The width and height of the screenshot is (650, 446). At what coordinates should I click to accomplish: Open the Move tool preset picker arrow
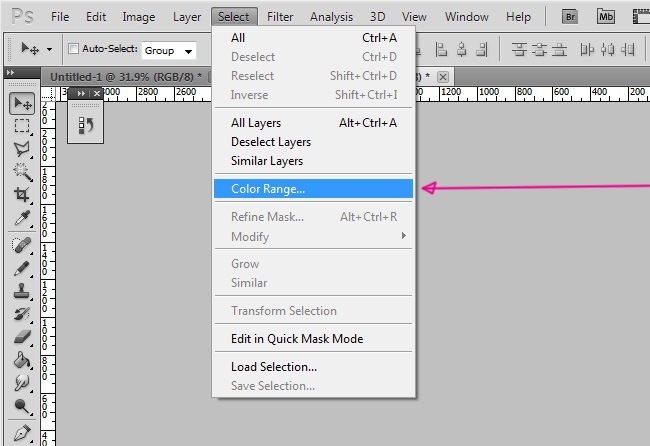pos(49,49)
